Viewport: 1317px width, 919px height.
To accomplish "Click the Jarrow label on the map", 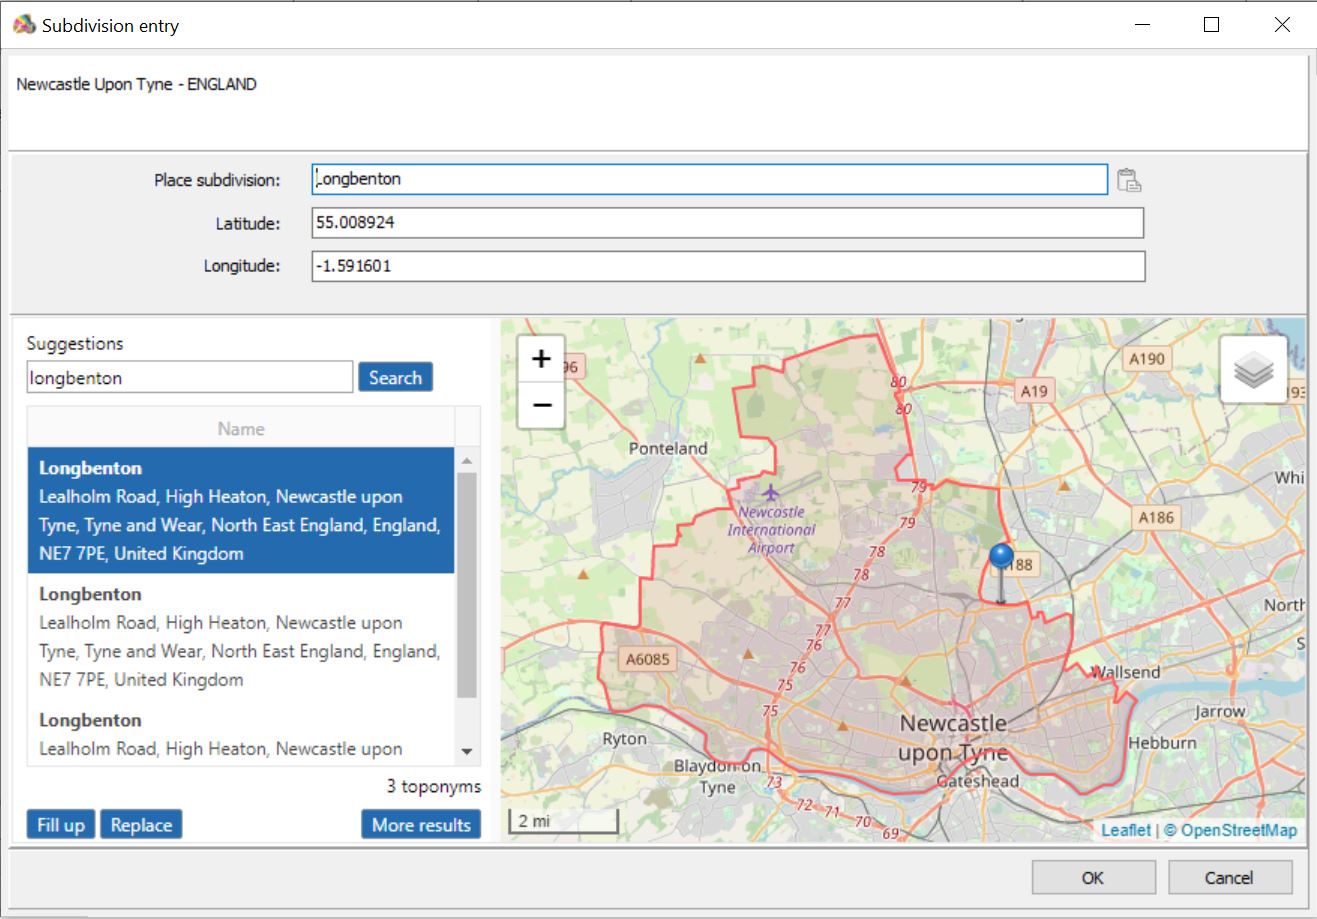I will (x=1219, y=712).
